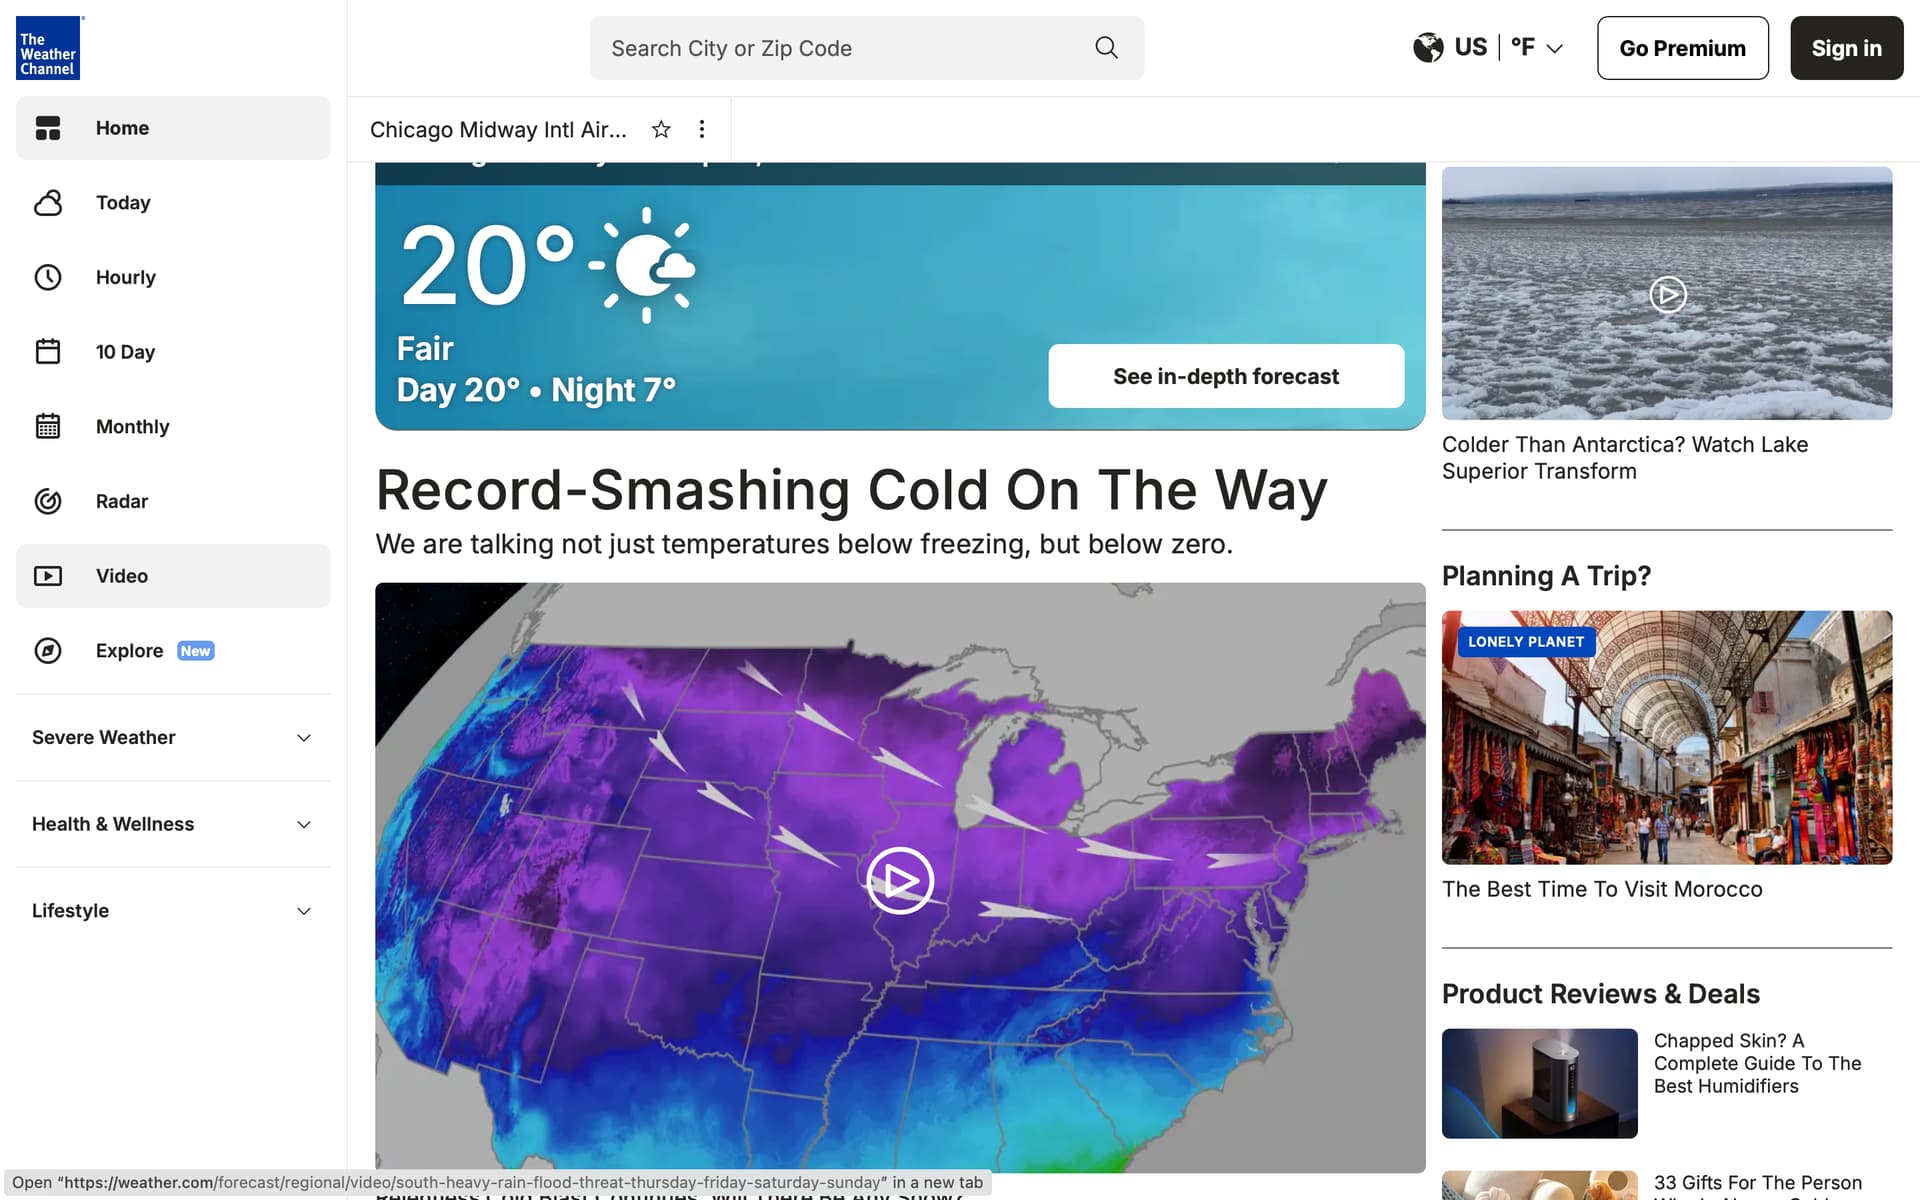Expand the Health & Wellness section
This screenshot has width=1920, height=1200.
[304, 824]
